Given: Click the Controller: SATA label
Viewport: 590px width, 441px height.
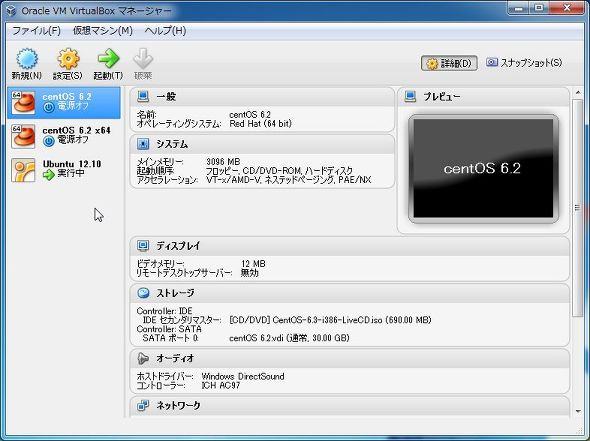Looking at the screenshot, I should tap(169, 329).
